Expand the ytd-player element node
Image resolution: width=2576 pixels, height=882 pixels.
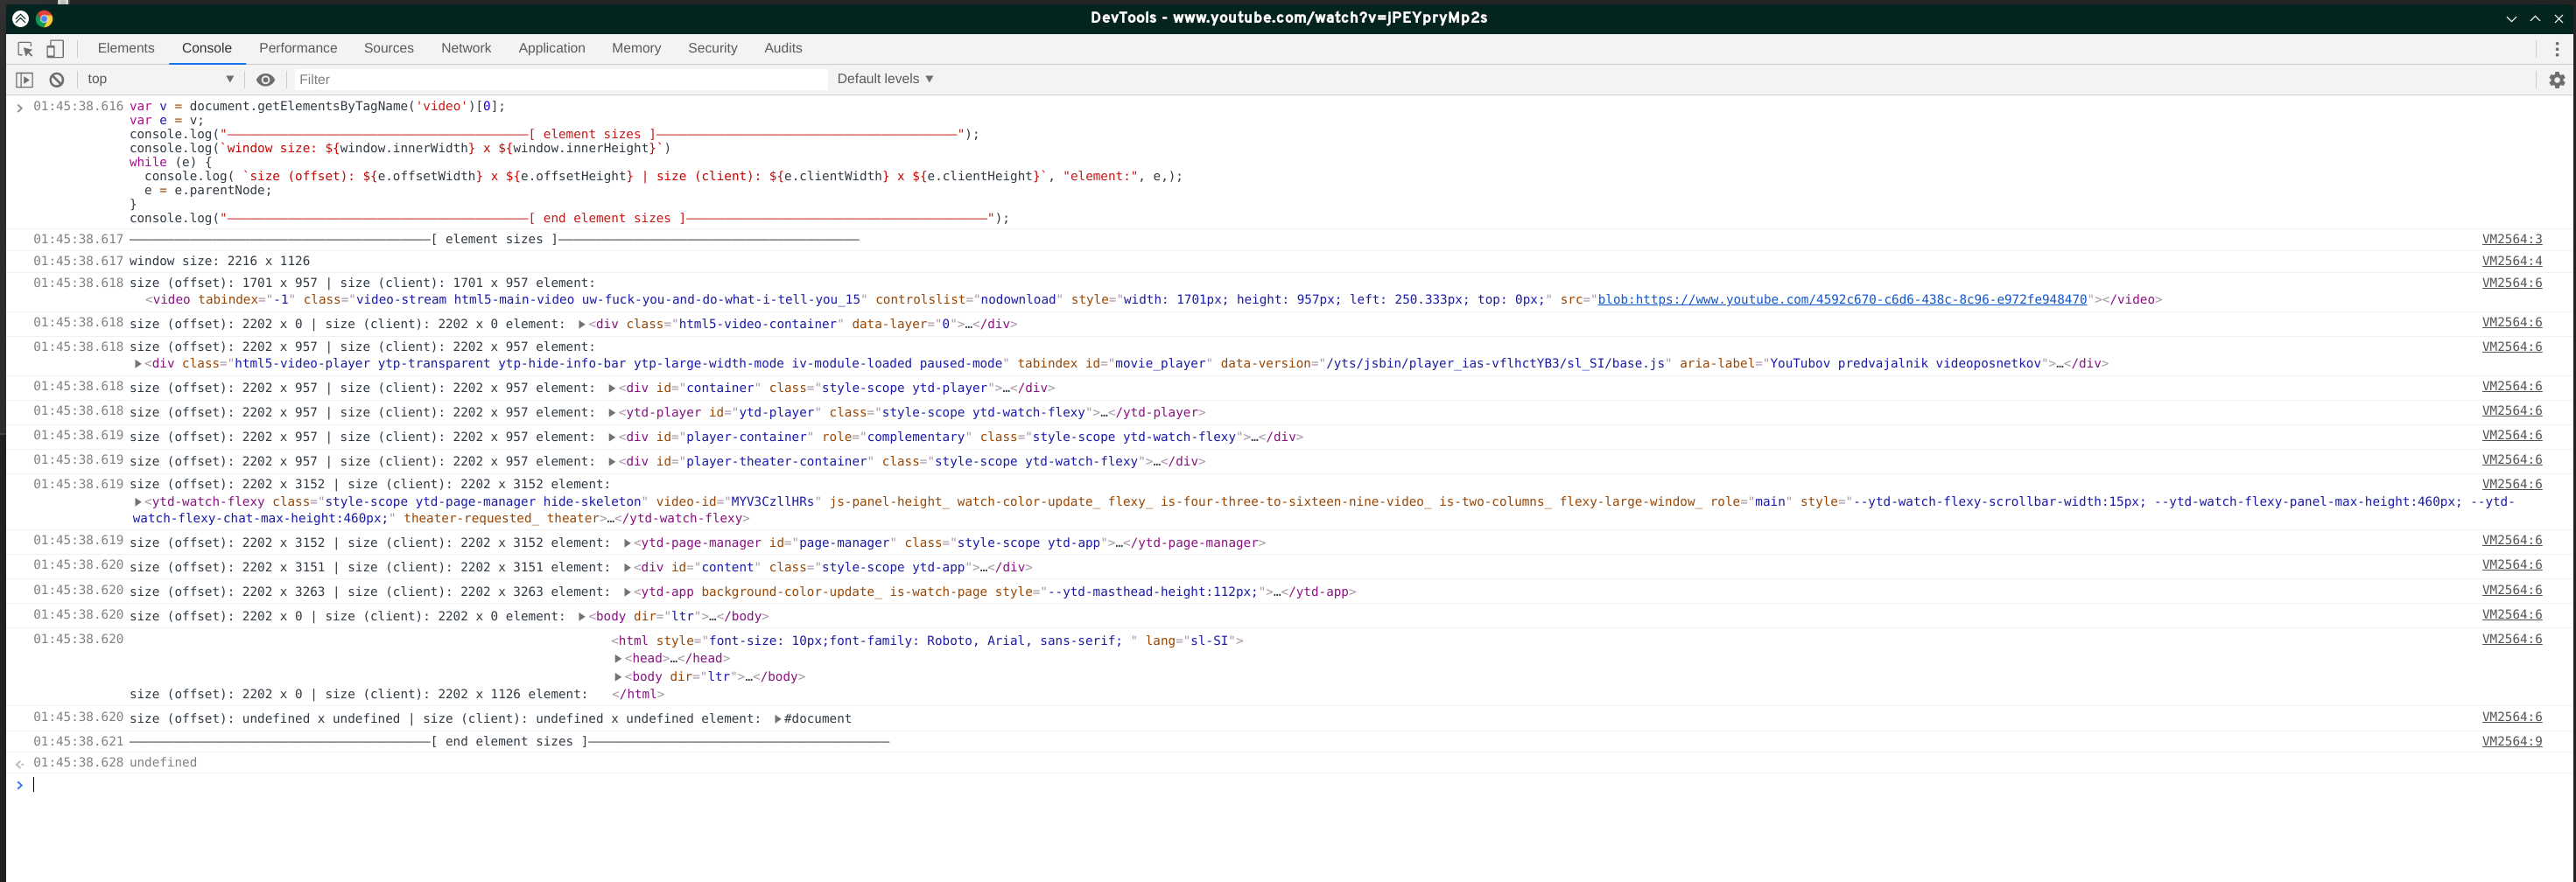click(611, 412)
